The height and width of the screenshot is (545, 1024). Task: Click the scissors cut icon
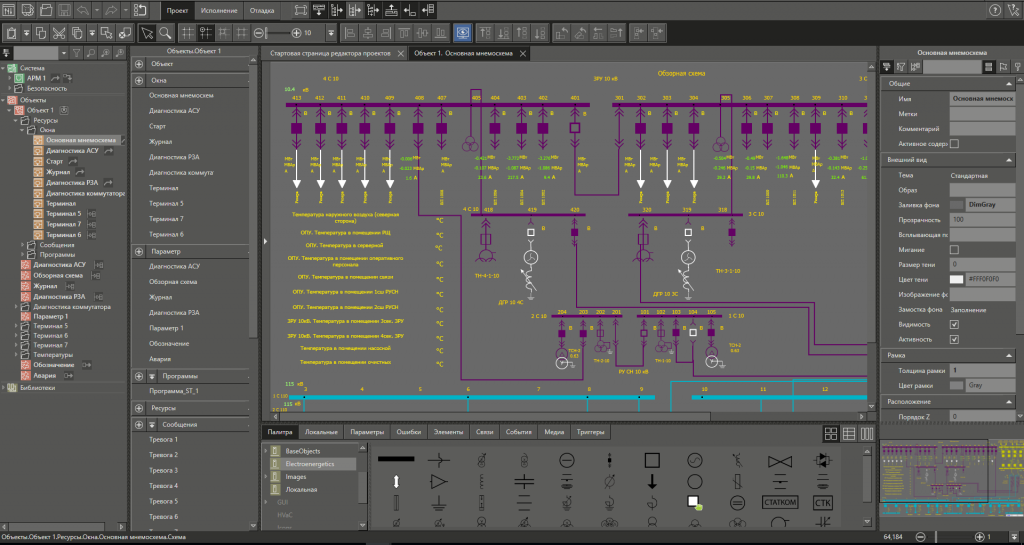tap(59, 33)
